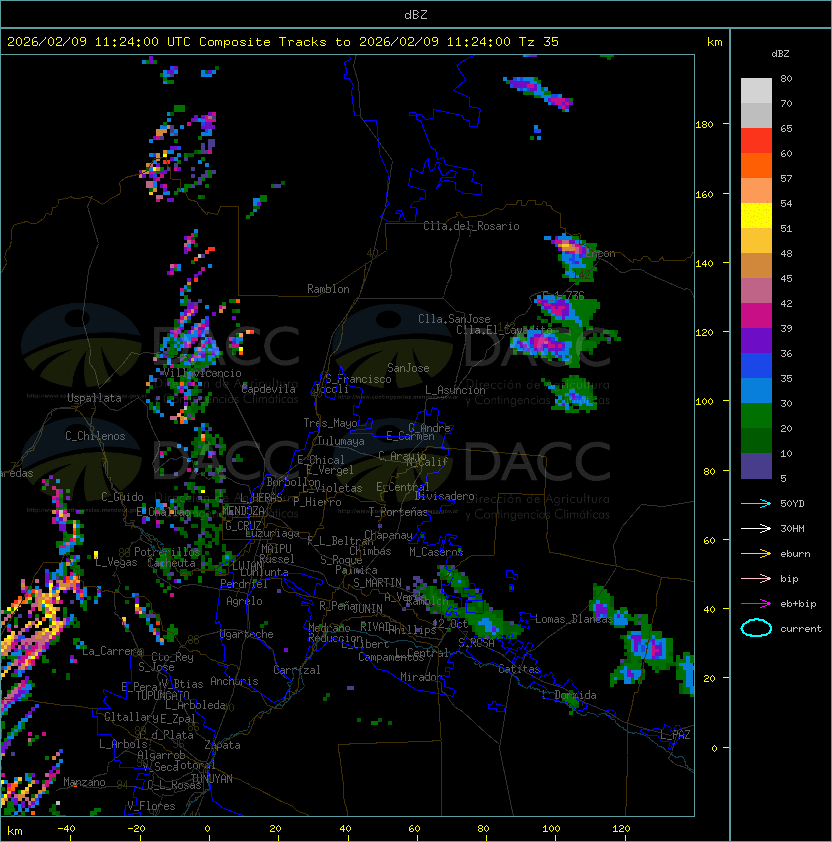The width and height of the screenshot is (832, 842).
Task: Click the Anchoris place label
Action: tap(234, 681)
